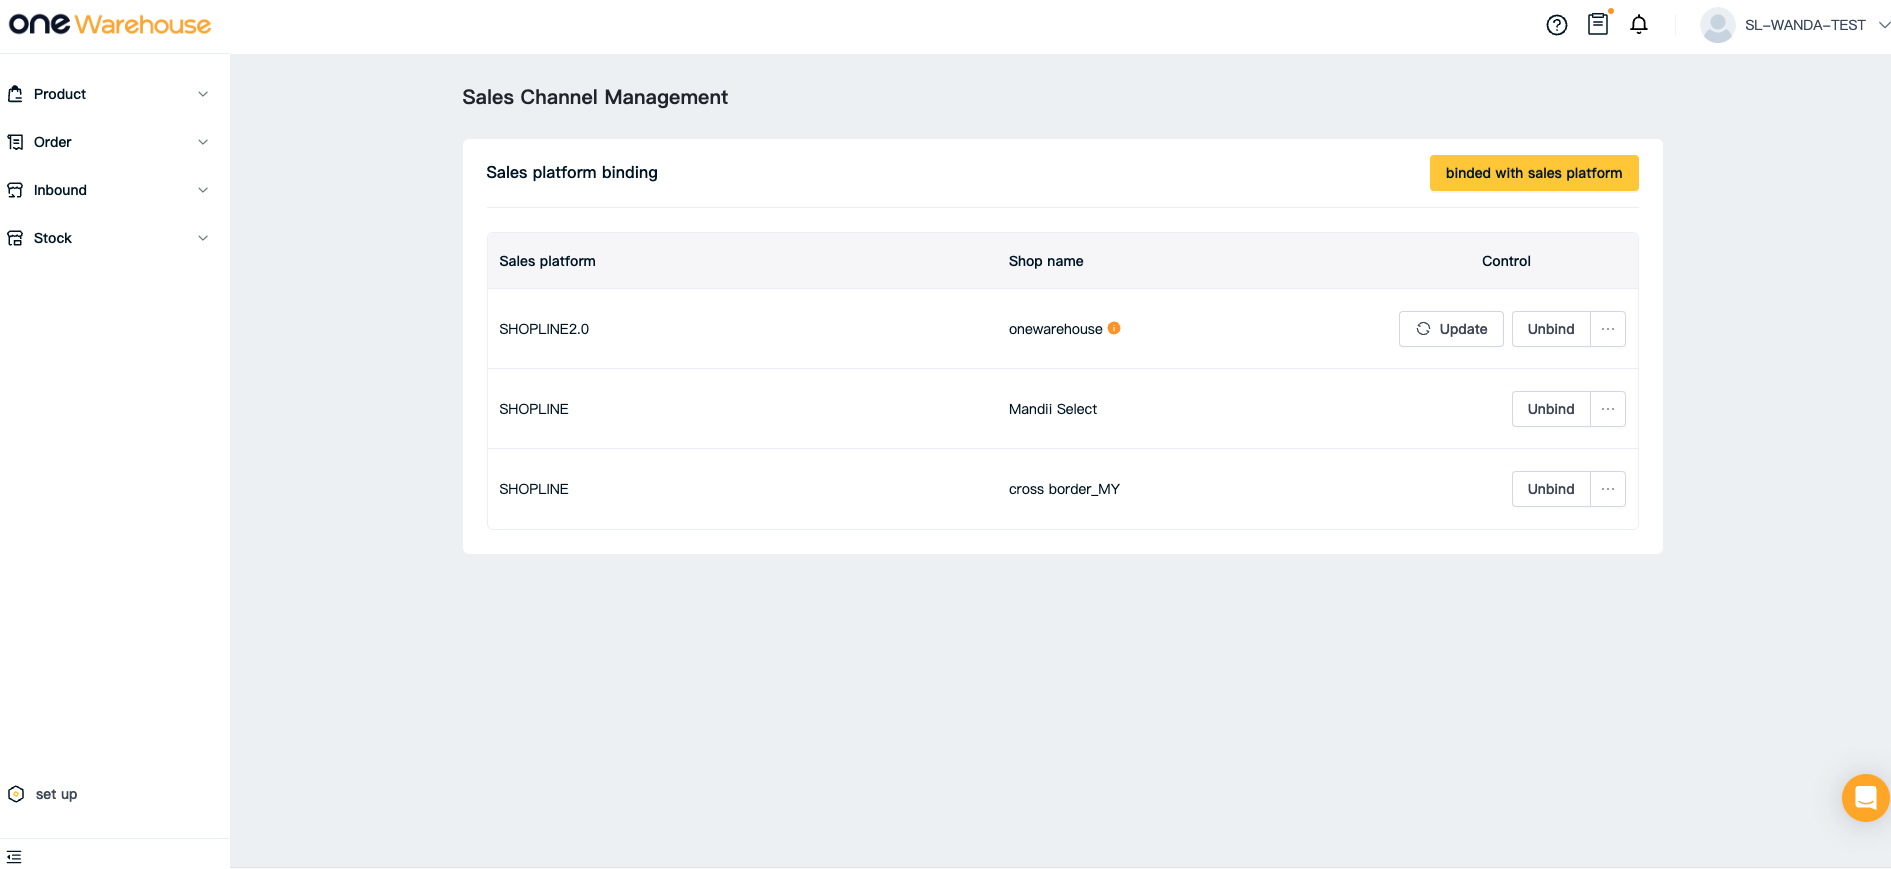Click the SHOPLINE2.0 platform cell

[x=544, y=329]
